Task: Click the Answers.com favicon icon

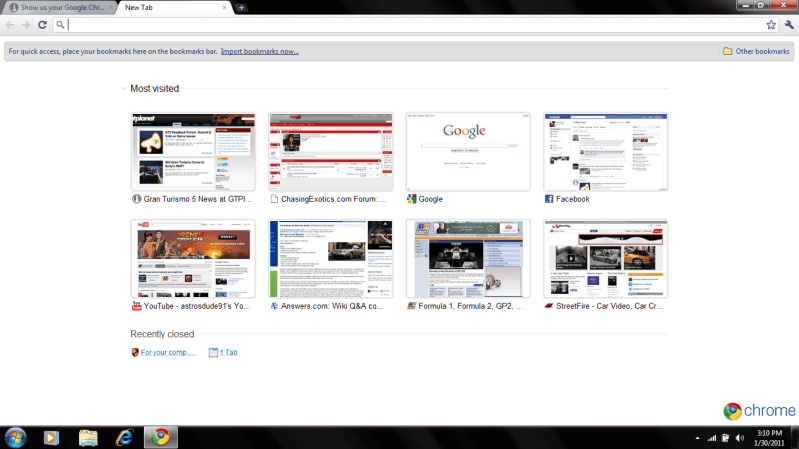Action: pyautogui.click(x=274, y=306)
